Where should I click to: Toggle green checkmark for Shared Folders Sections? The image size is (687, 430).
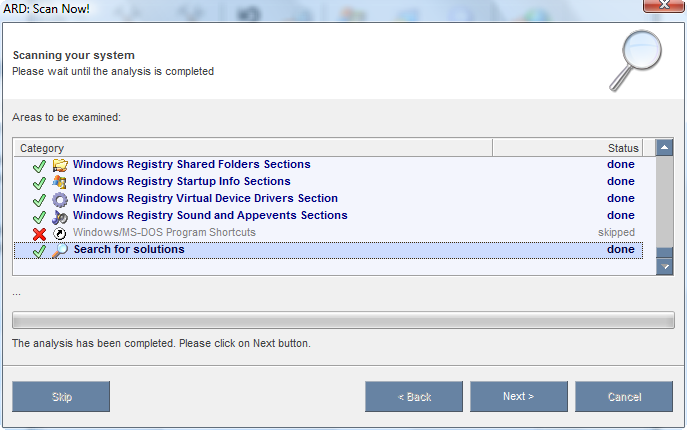click(40, 165)
